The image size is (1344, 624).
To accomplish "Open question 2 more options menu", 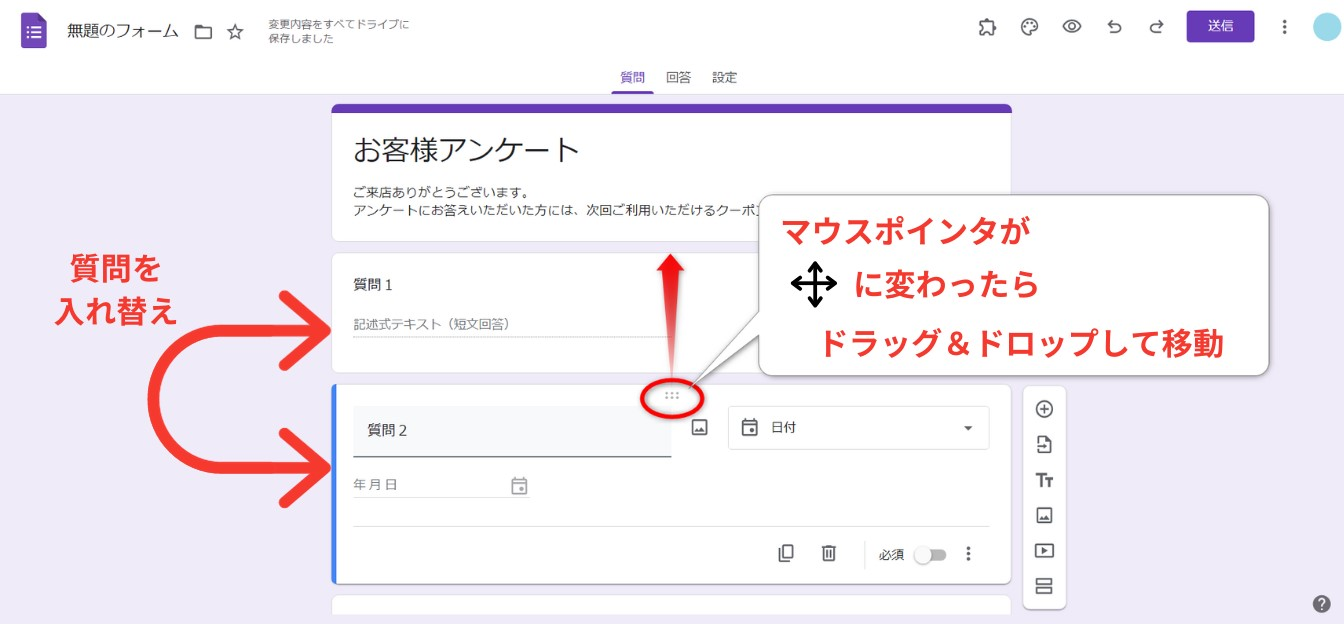I will (x=968, y=554).
